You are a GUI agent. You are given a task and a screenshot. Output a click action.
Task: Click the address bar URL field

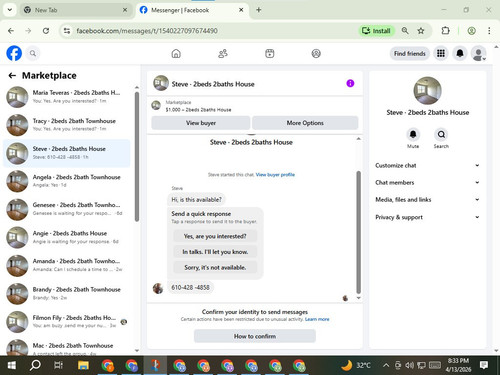[x=213, y=31]
